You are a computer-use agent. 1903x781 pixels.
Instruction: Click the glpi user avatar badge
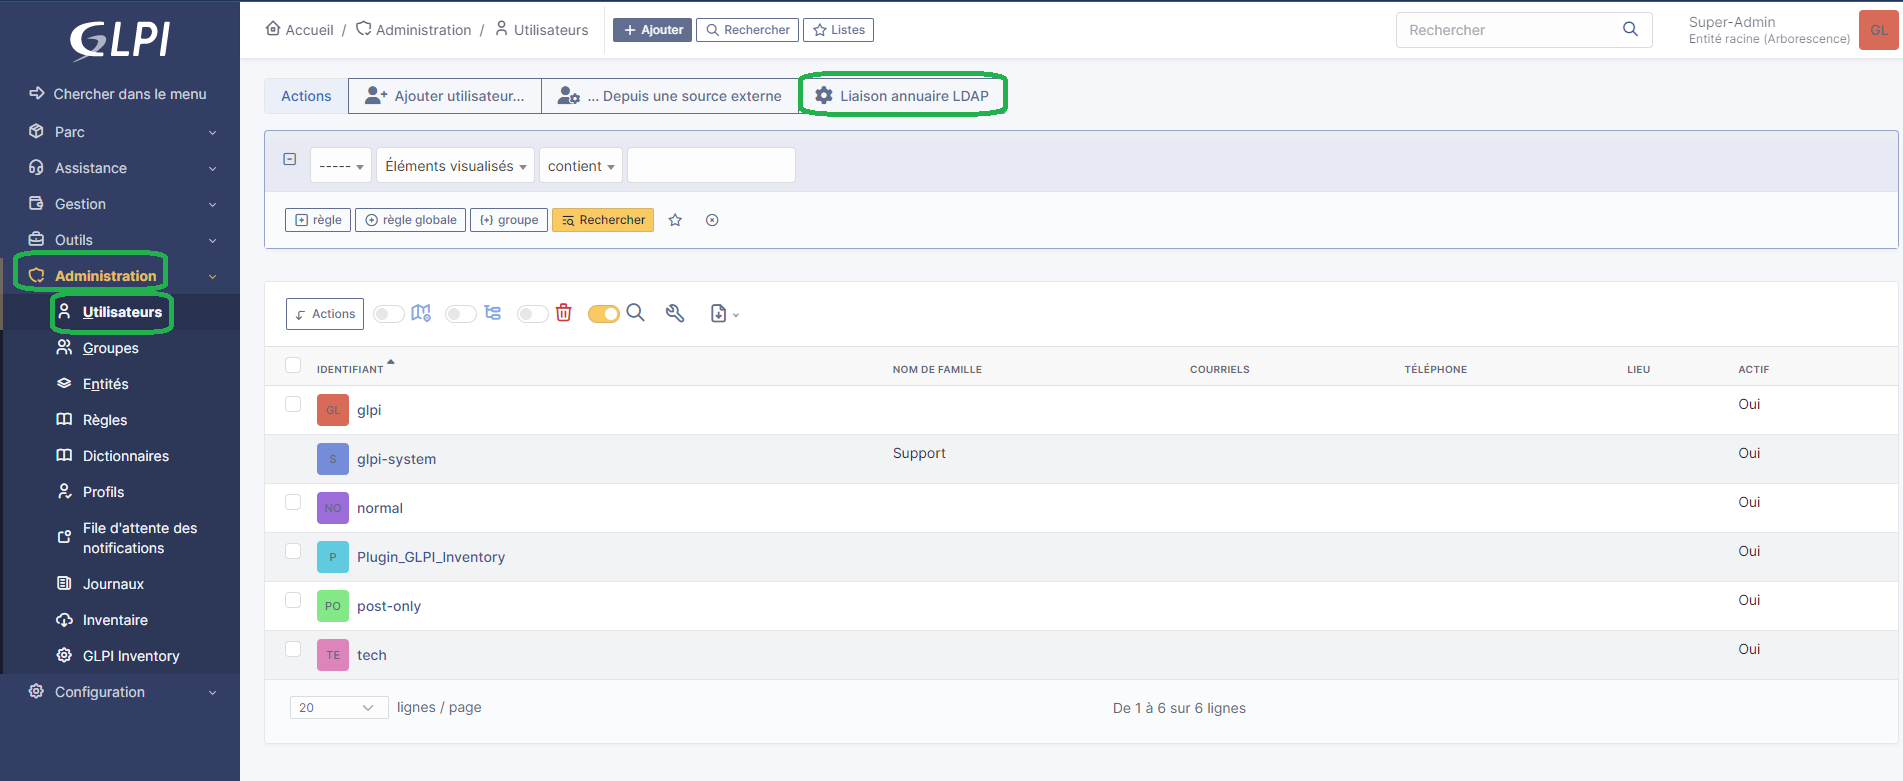point(333,410)
